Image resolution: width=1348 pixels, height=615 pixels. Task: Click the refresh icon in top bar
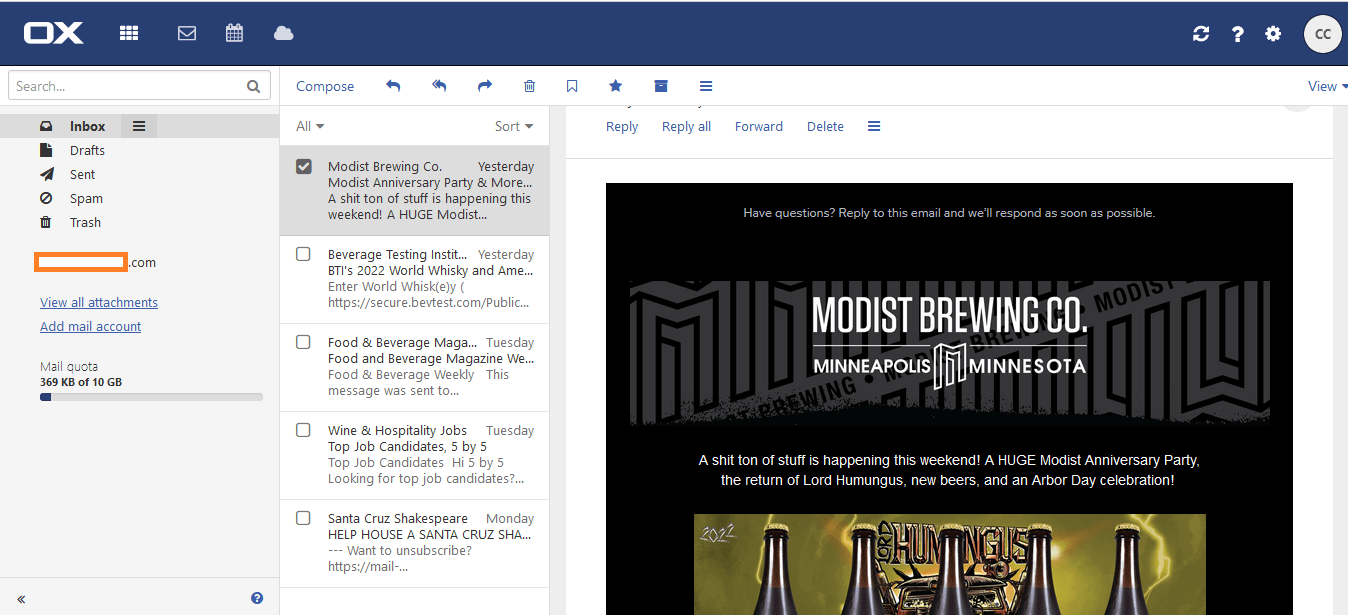pyautogui.click(x=1201, y=34)
